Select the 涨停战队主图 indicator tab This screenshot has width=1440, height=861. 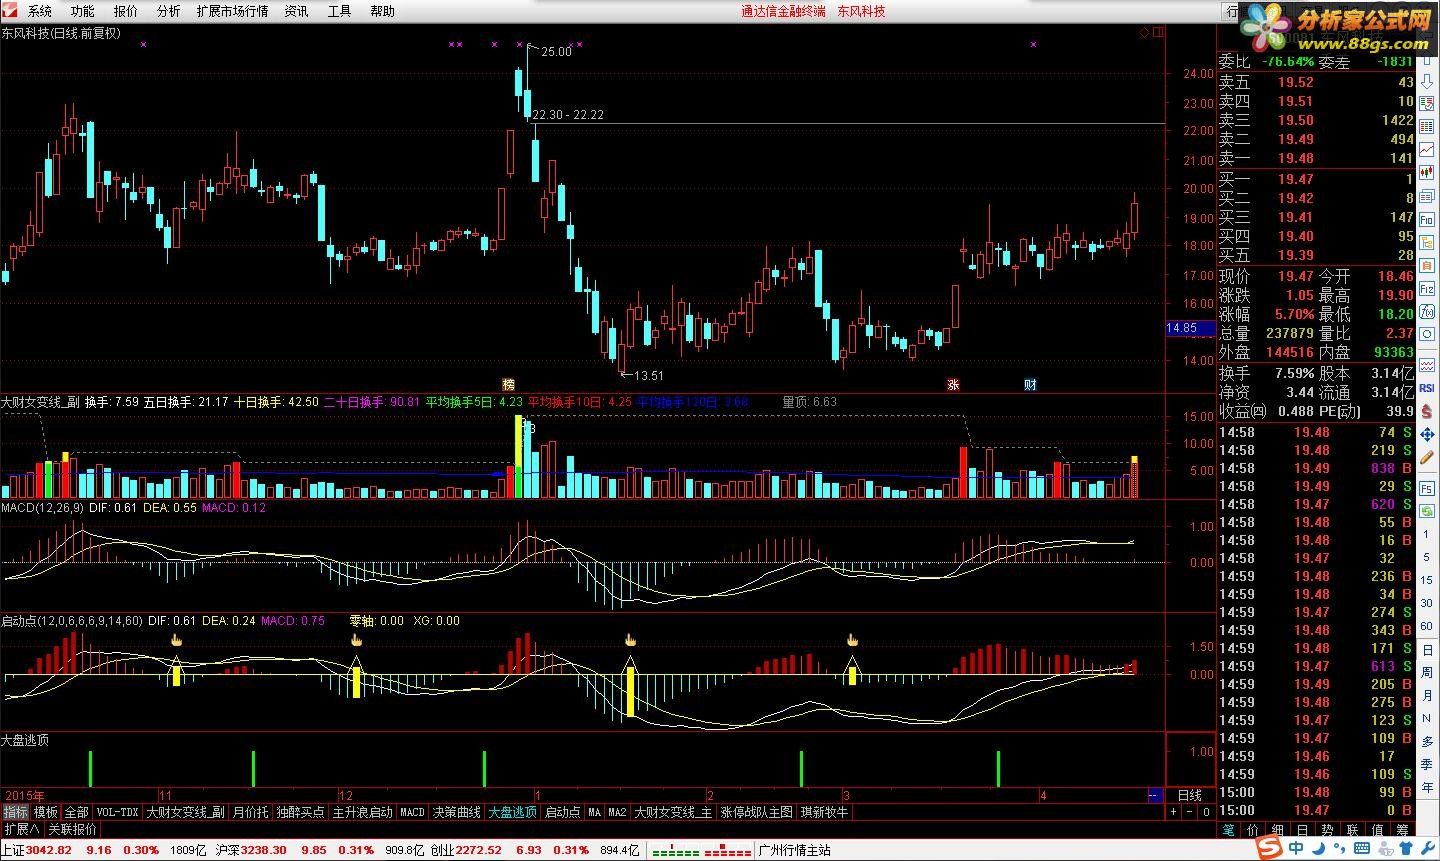(757, 812)
